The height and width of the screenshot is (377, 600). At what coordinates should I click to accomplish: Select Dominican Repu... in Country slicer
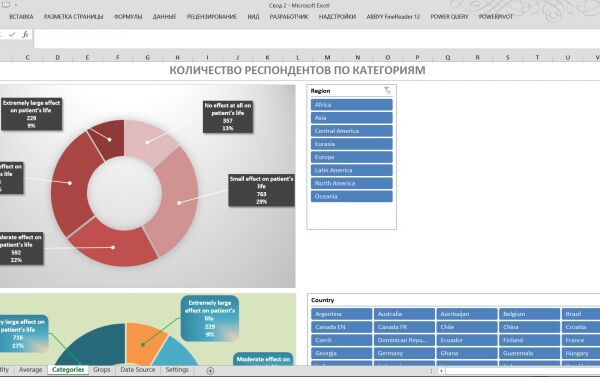tap(404, 340)
